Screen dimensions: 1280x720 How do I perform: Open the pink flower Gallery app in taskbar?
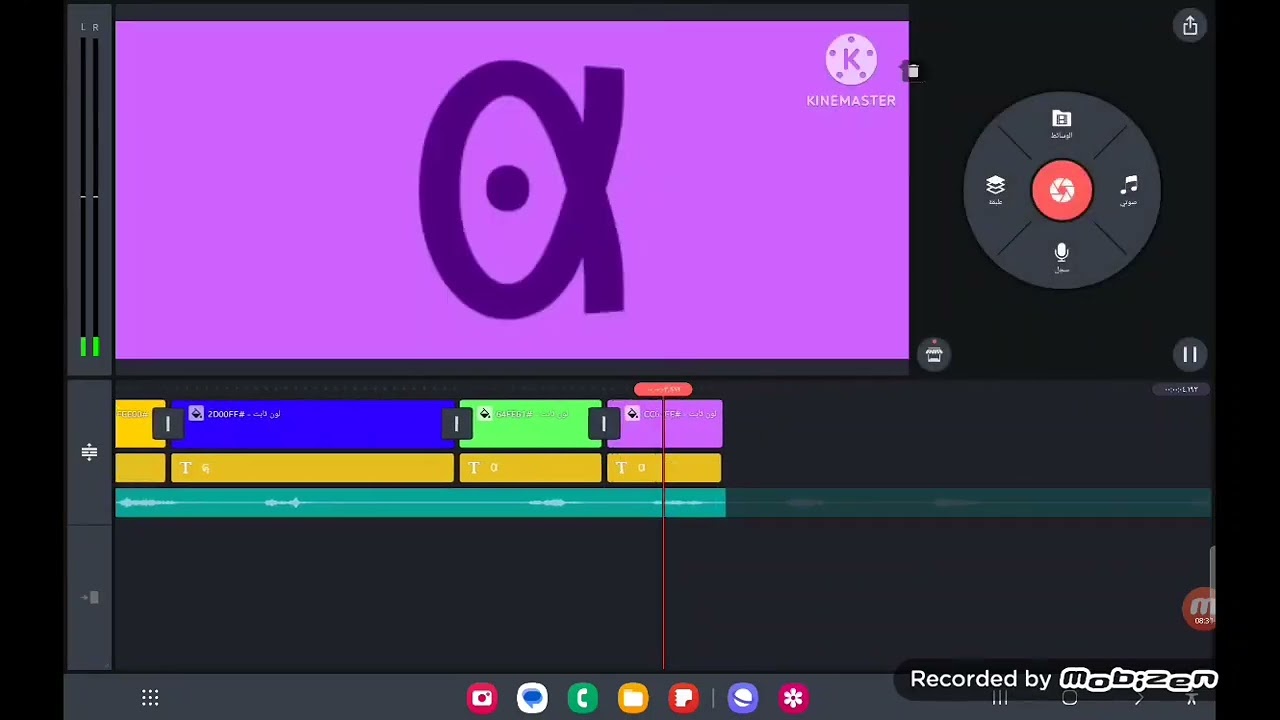click(x=793, y=698)
